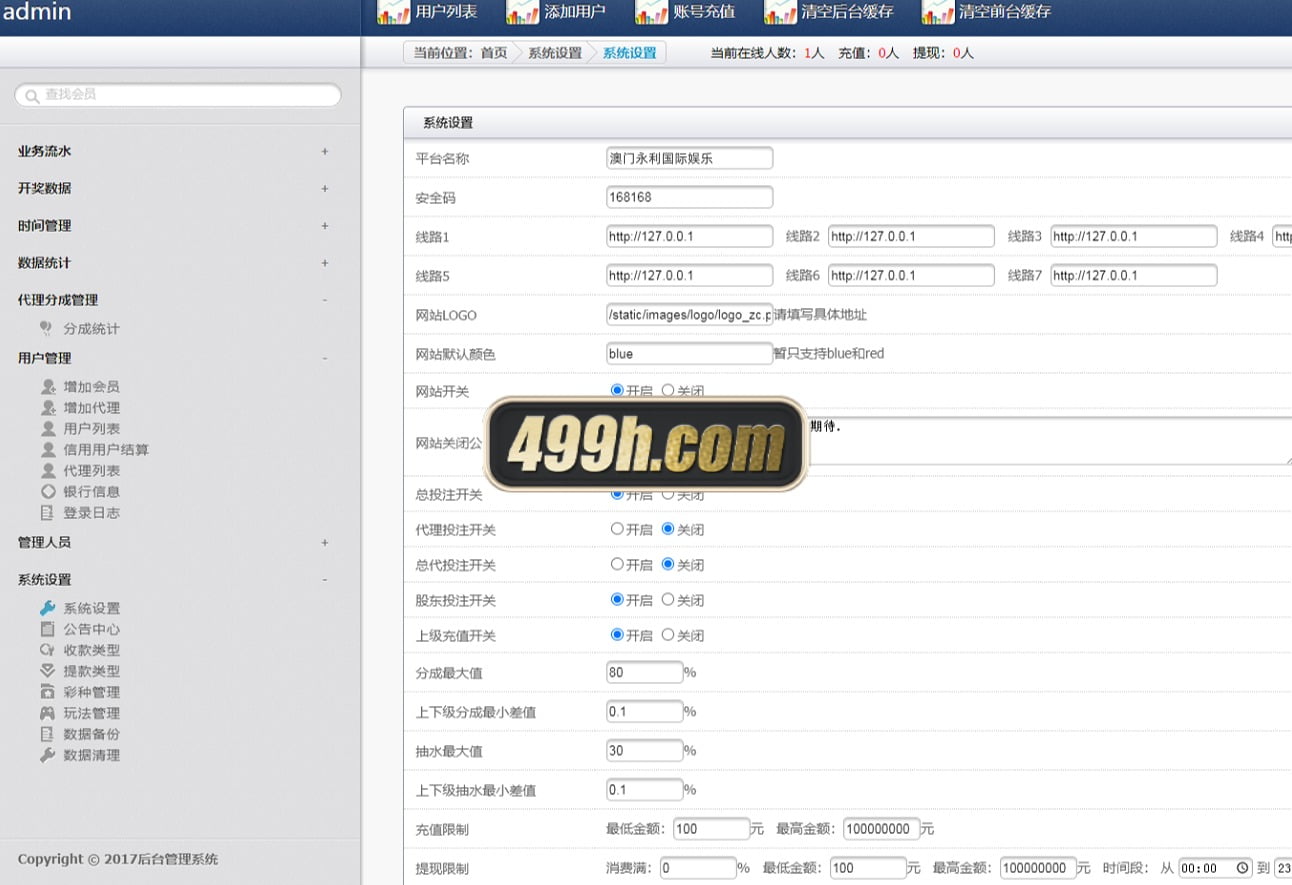Click the 网站默认颜色 input field

point(689,353)
